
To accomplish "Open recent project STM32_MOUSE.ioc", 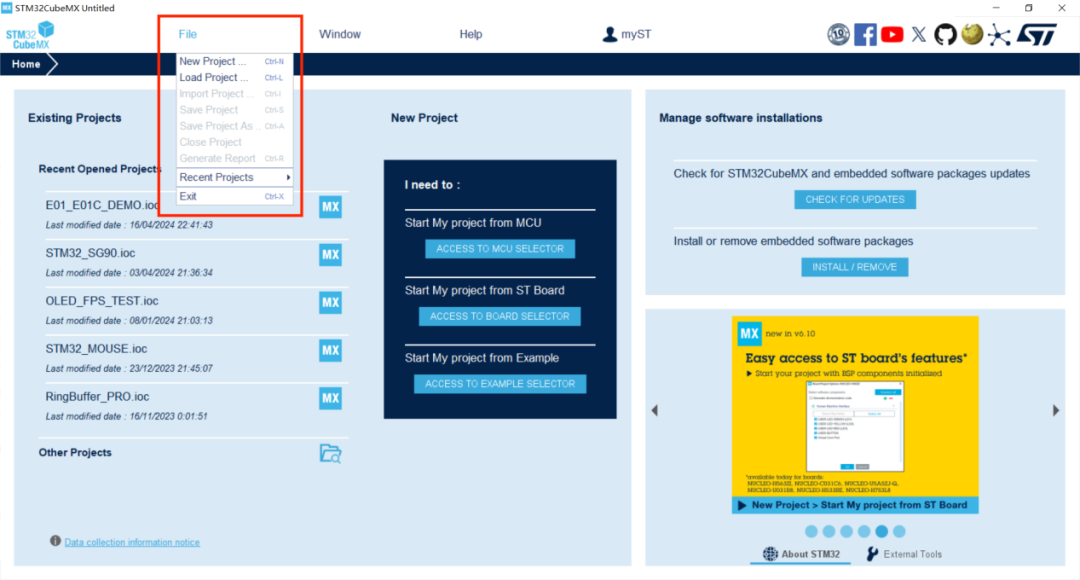I will [x=96, y=349].
